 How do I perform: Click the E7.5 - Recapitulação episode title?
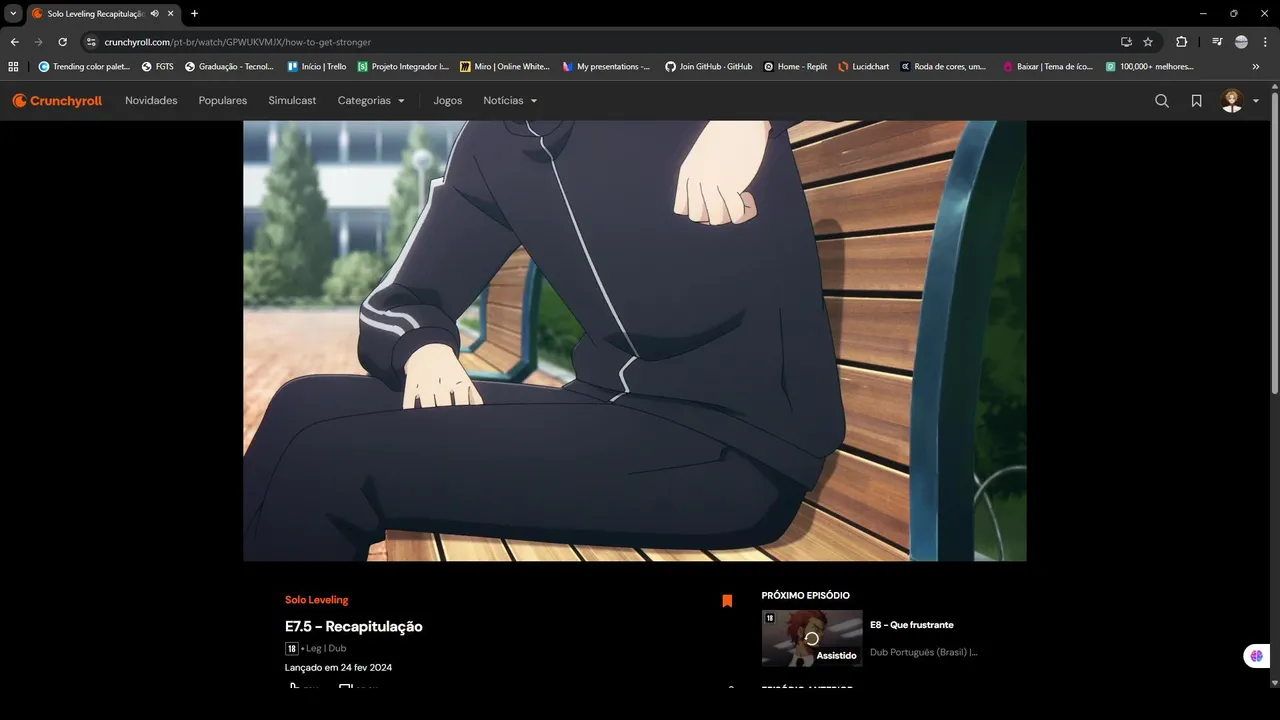(x=354, y=627)
